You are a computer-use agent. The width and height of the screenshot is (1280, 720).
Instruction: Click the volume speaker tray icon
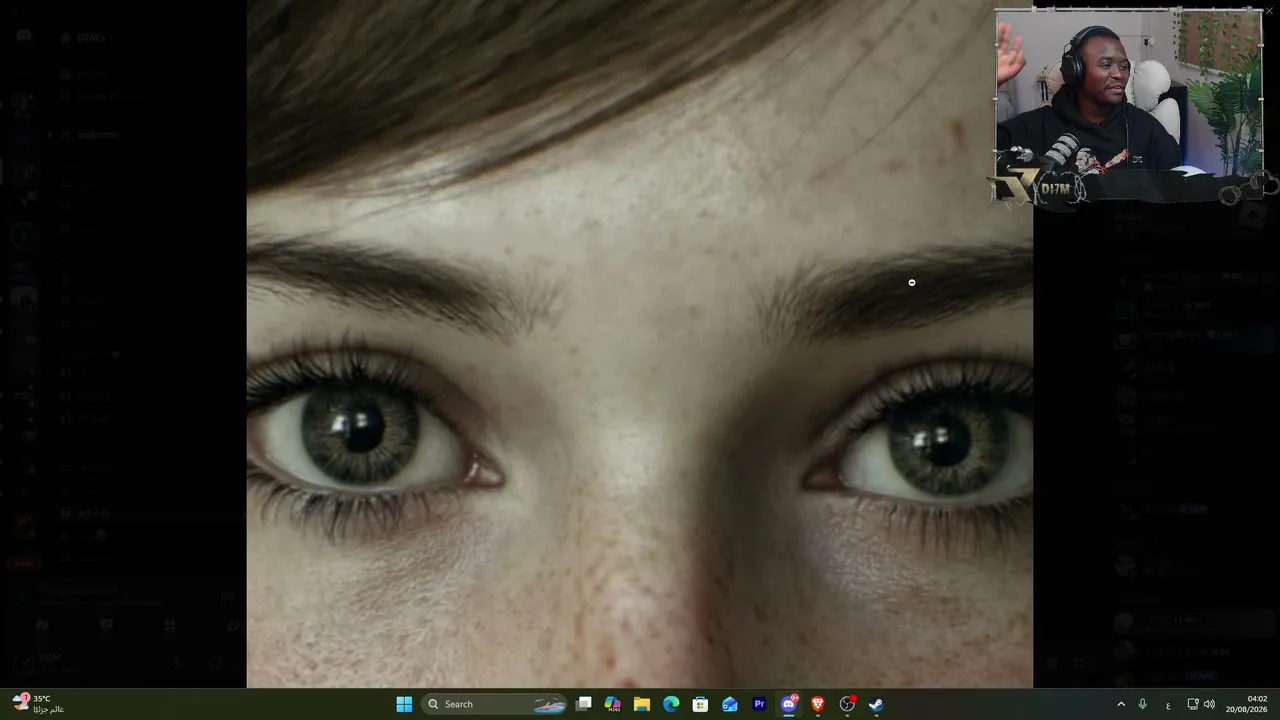click(x=1209, y=704)
